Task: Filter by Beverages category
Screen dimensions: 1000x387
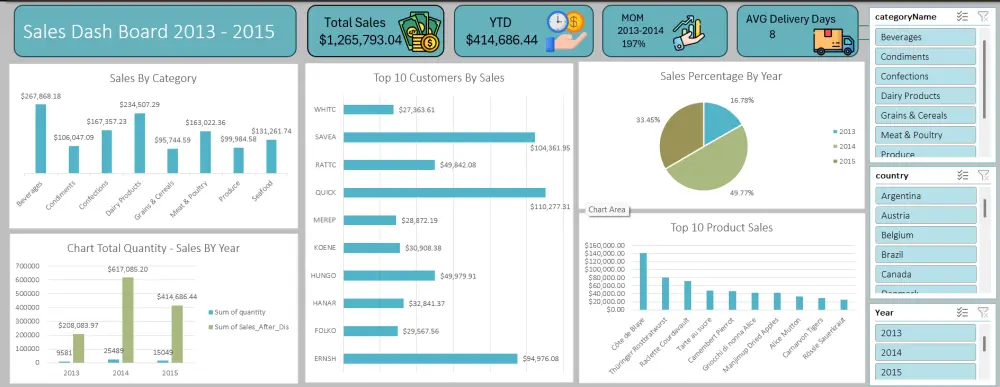Action: tap(925, 37)
